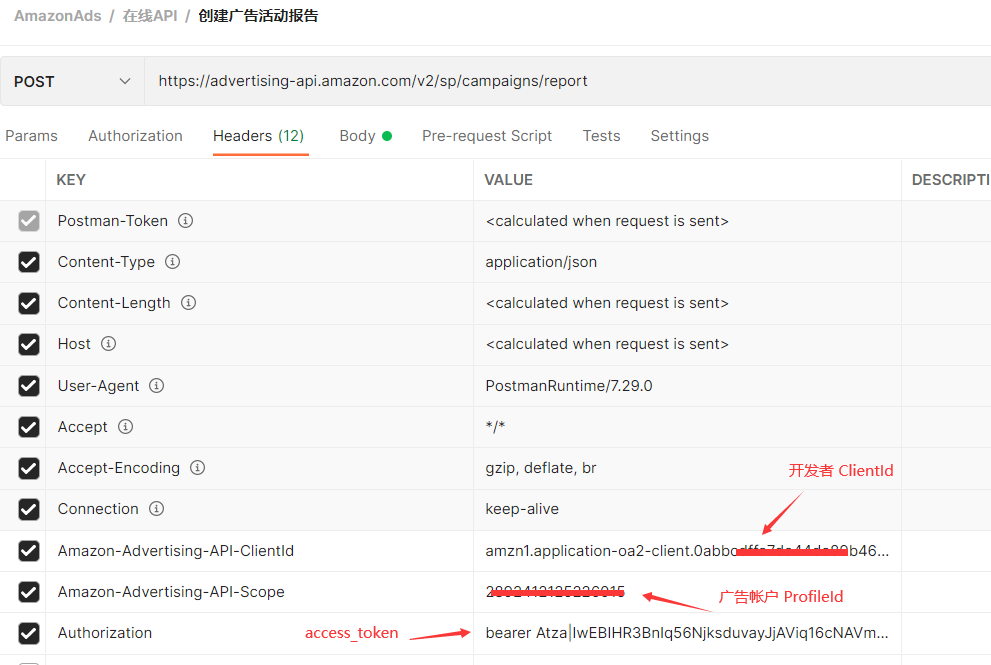Screen dimensions: 991x665
Task: Open the Tests tab
Action: point(601,136)
